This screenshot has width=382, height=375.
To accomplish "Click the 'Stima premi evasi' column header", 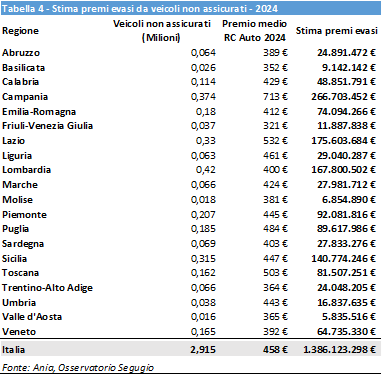I will 337,31.
